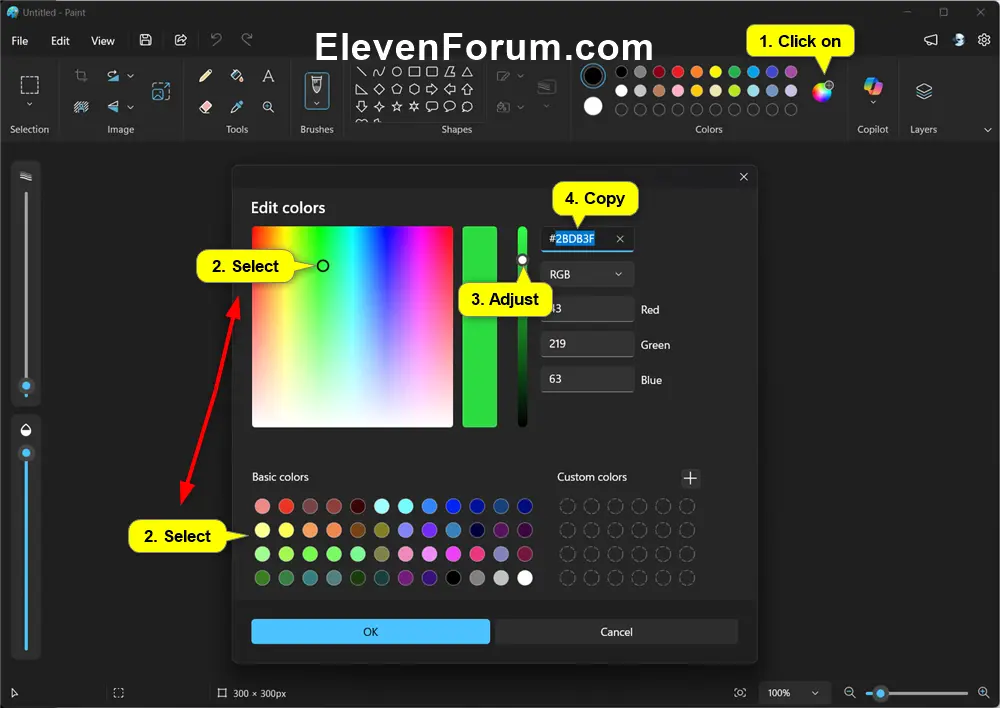
Task: Select the five-point star shape
Action: coord(397,107)
